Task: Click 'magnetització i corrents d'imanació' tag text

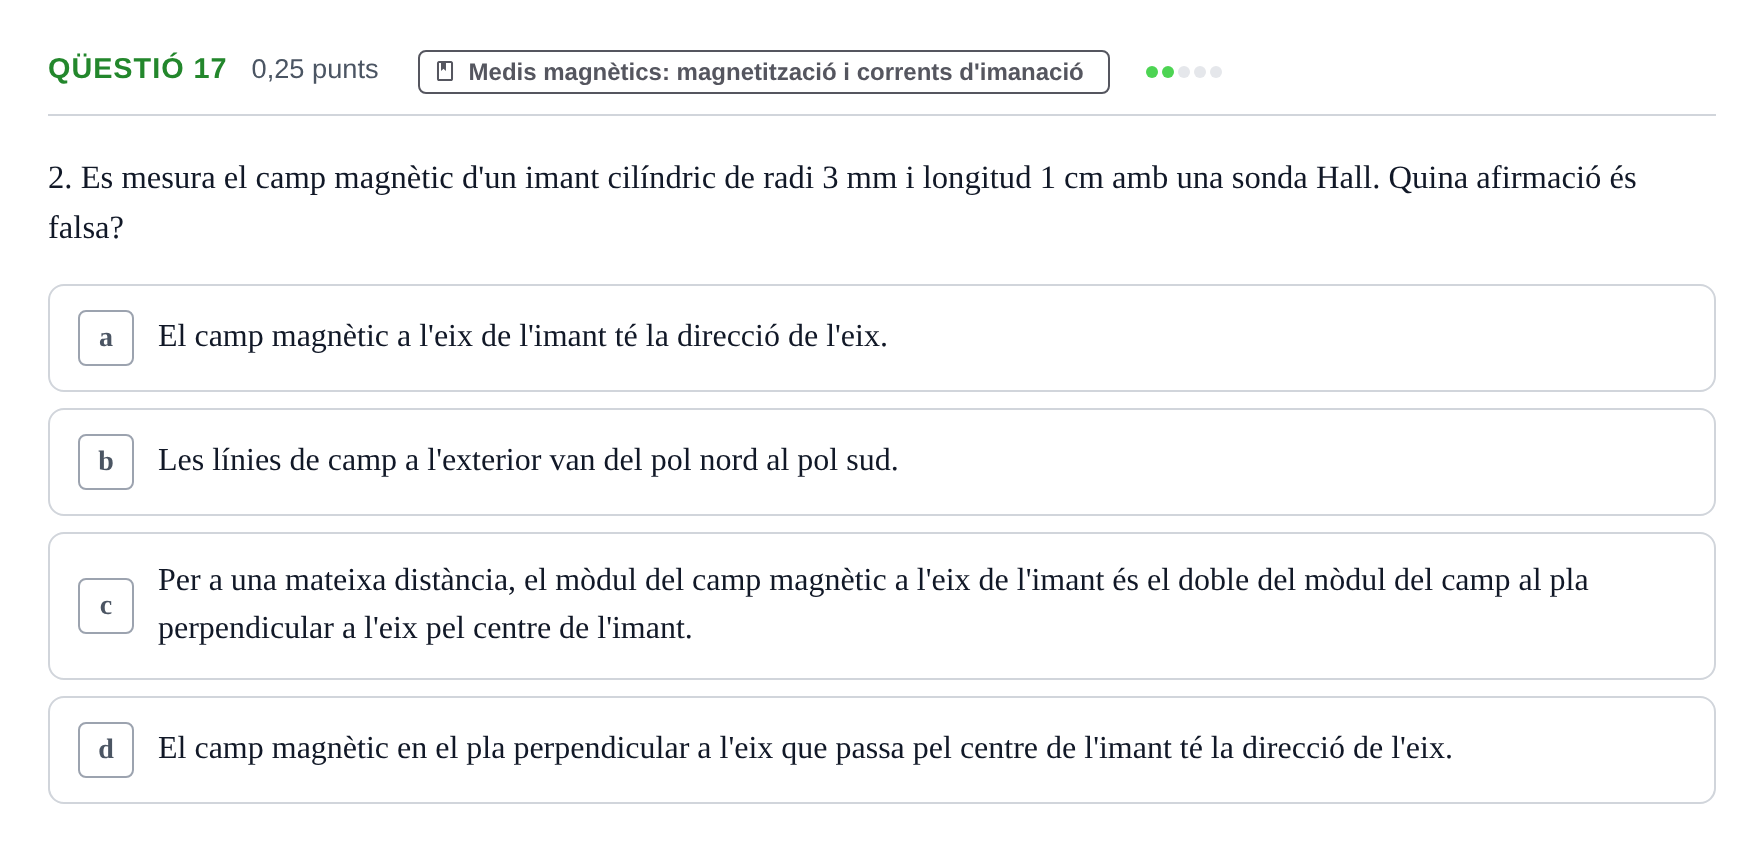Action: point(880,72)
